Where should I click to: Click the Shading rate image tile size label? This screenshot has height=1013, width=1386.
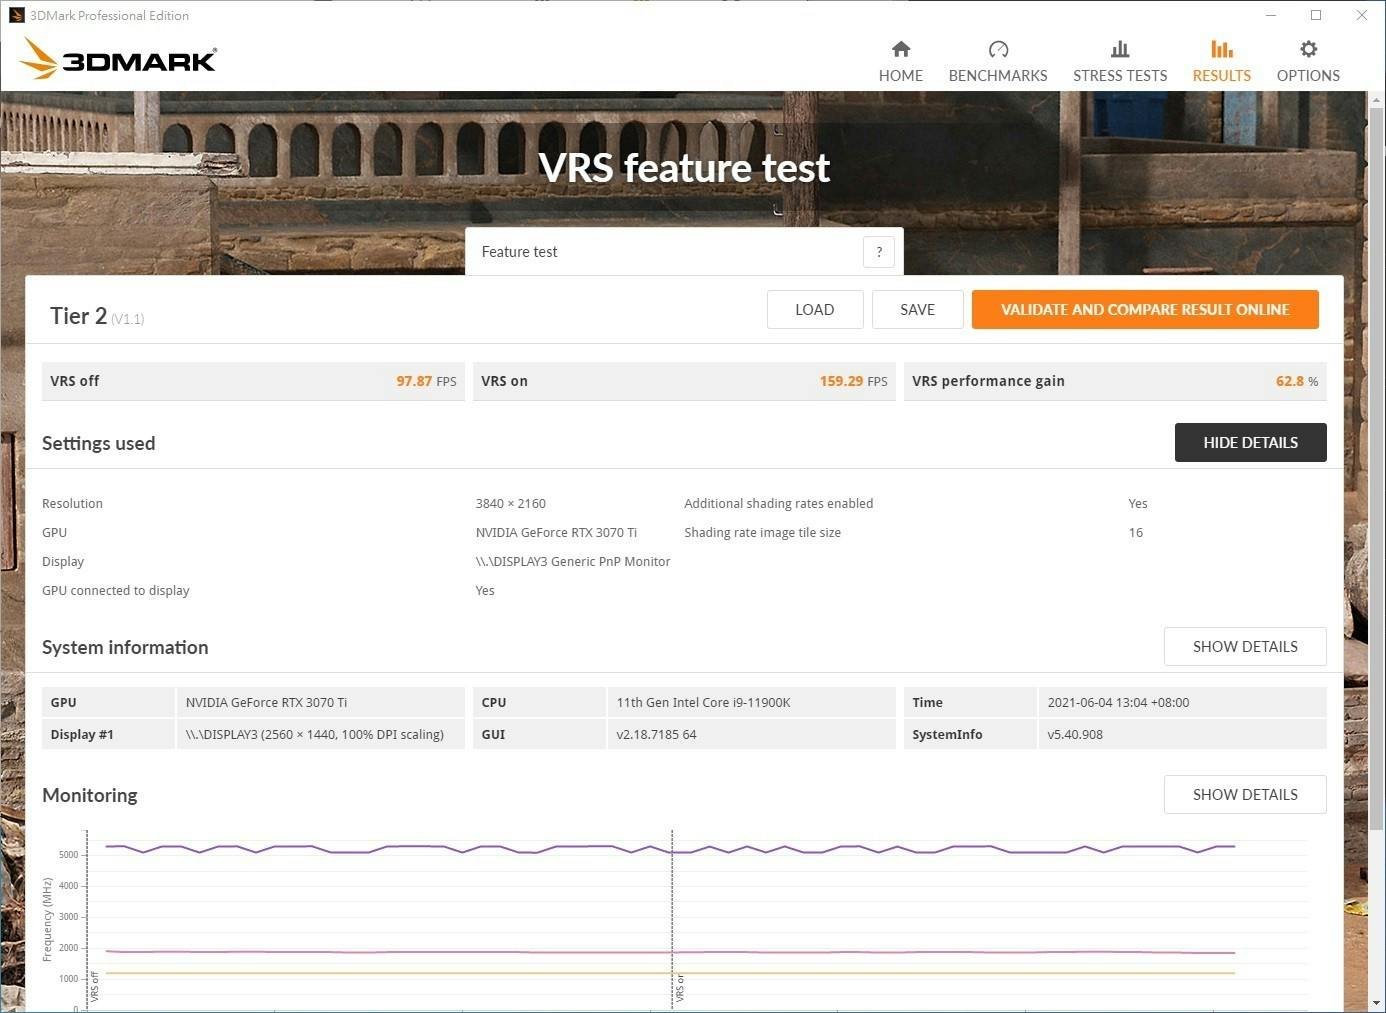point(763,533)
